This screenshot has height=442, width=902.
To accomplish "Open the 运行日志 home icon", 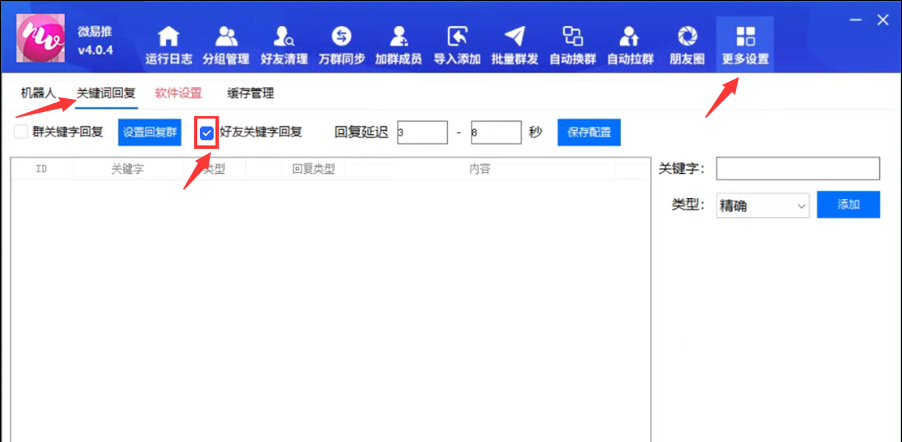I will [169, 37].
